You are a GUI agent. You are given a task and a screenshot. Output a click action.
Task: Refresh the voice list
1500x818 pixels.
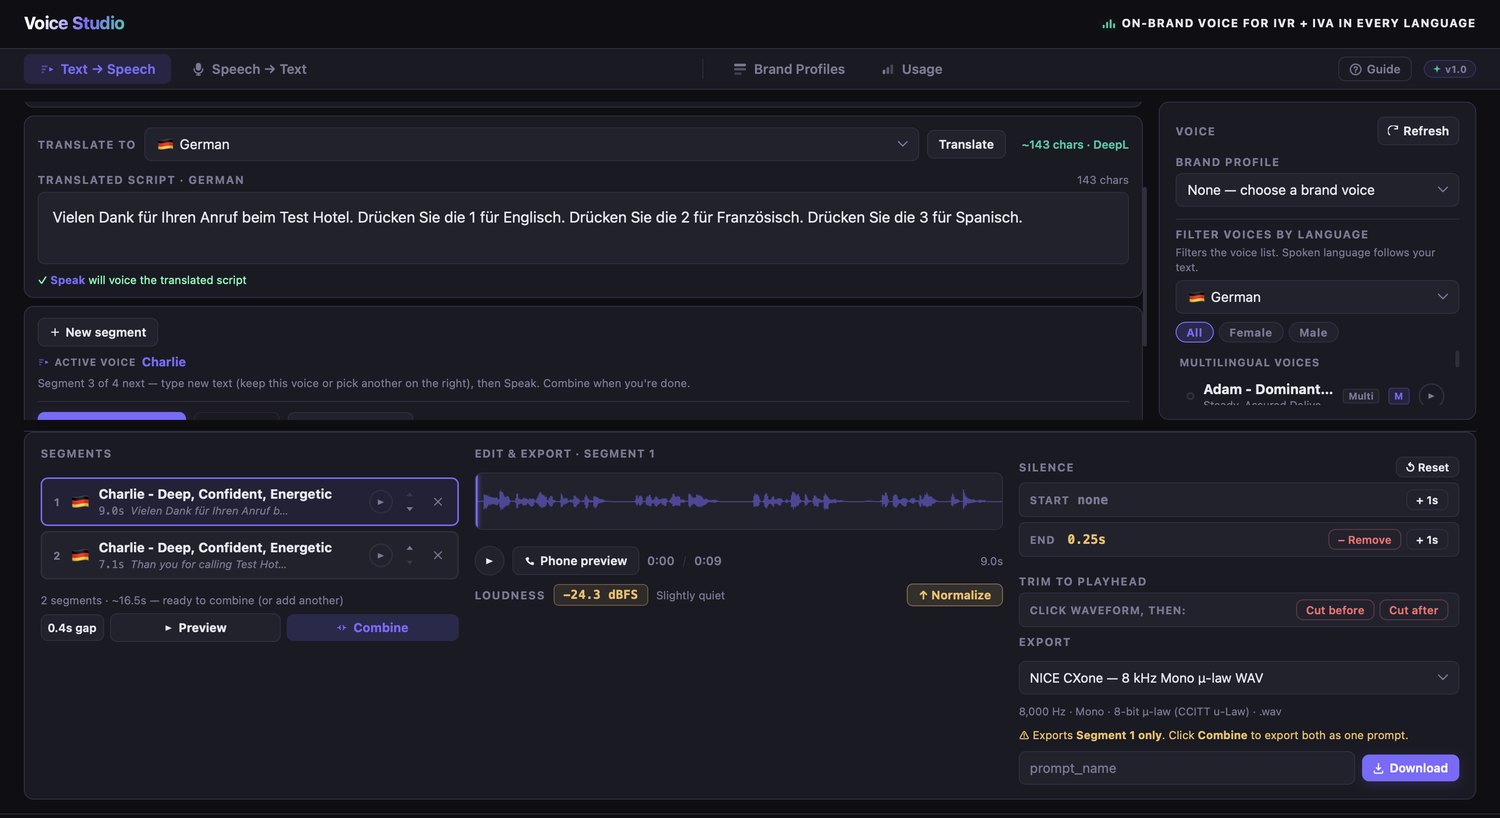pos(1418,131)
